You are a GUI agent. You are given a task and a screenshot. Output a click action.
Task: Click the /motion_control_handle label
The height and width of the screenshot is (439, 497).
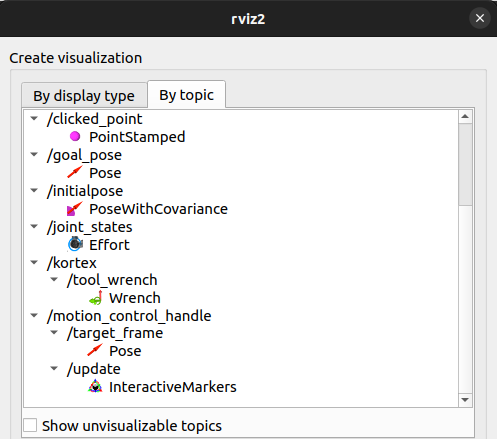[x=129, y=316]
